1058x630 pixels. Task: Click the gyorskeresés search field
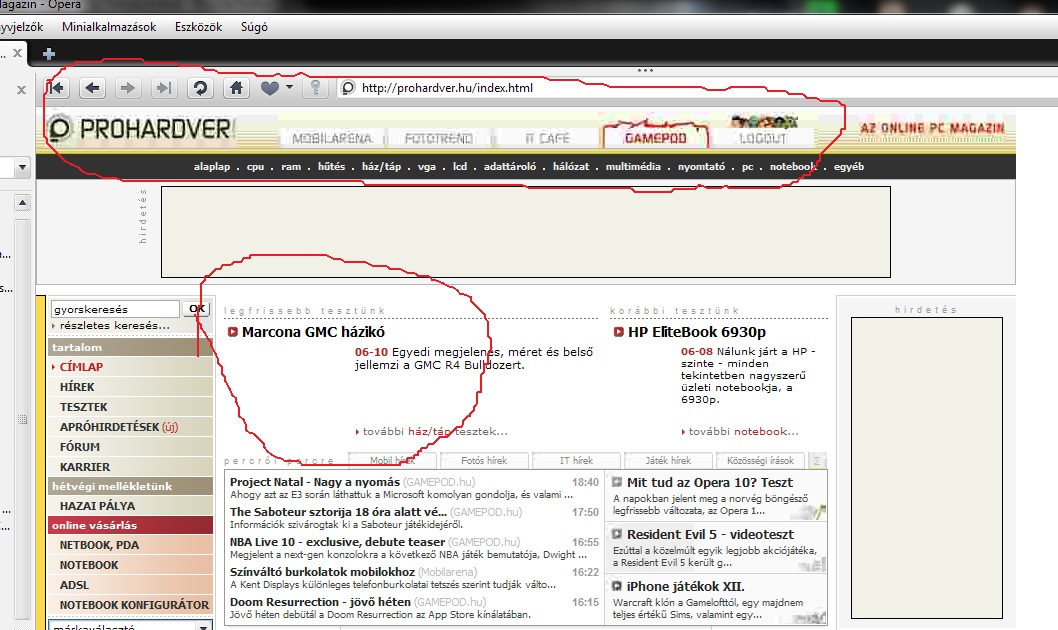point(115,309)
